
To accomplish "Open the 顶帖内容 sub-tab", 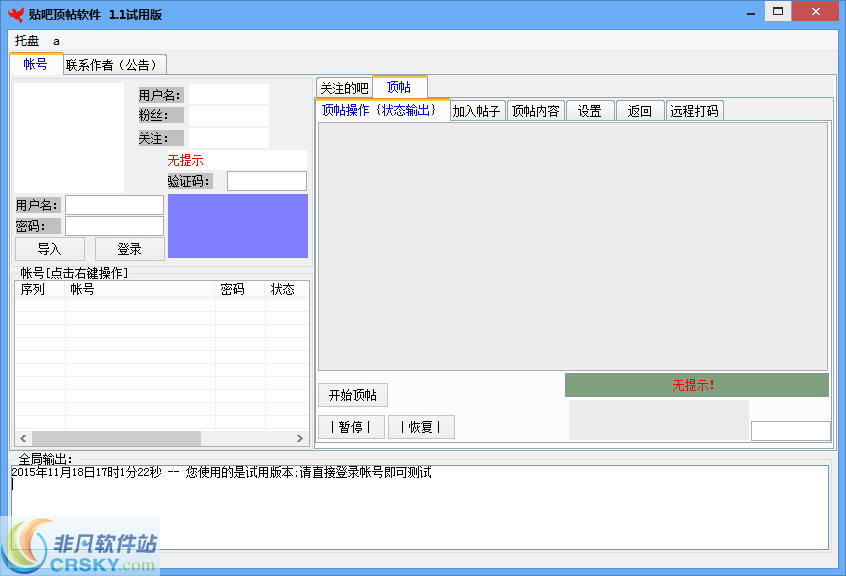I will tap(536, 111).
